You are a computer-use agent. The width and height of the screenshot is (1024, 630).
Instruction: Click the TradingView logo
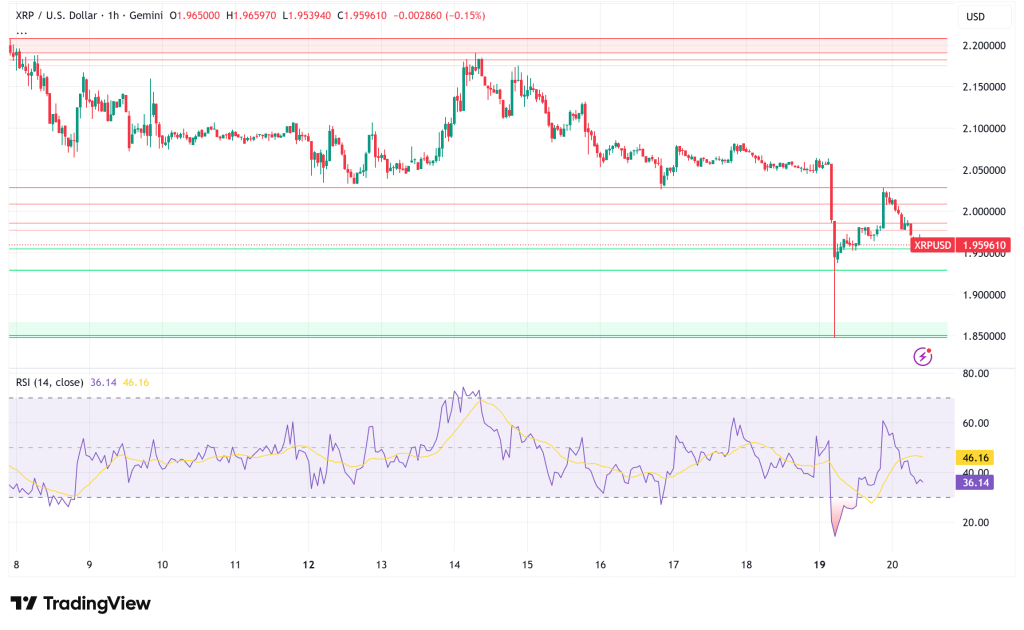[x=22, y=604]
